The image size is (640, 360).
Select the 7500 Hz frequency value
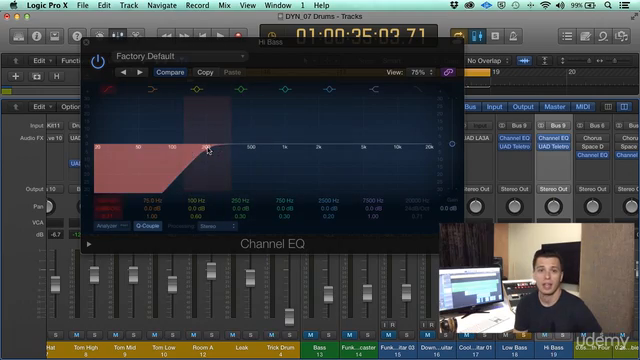coord(373,200)
